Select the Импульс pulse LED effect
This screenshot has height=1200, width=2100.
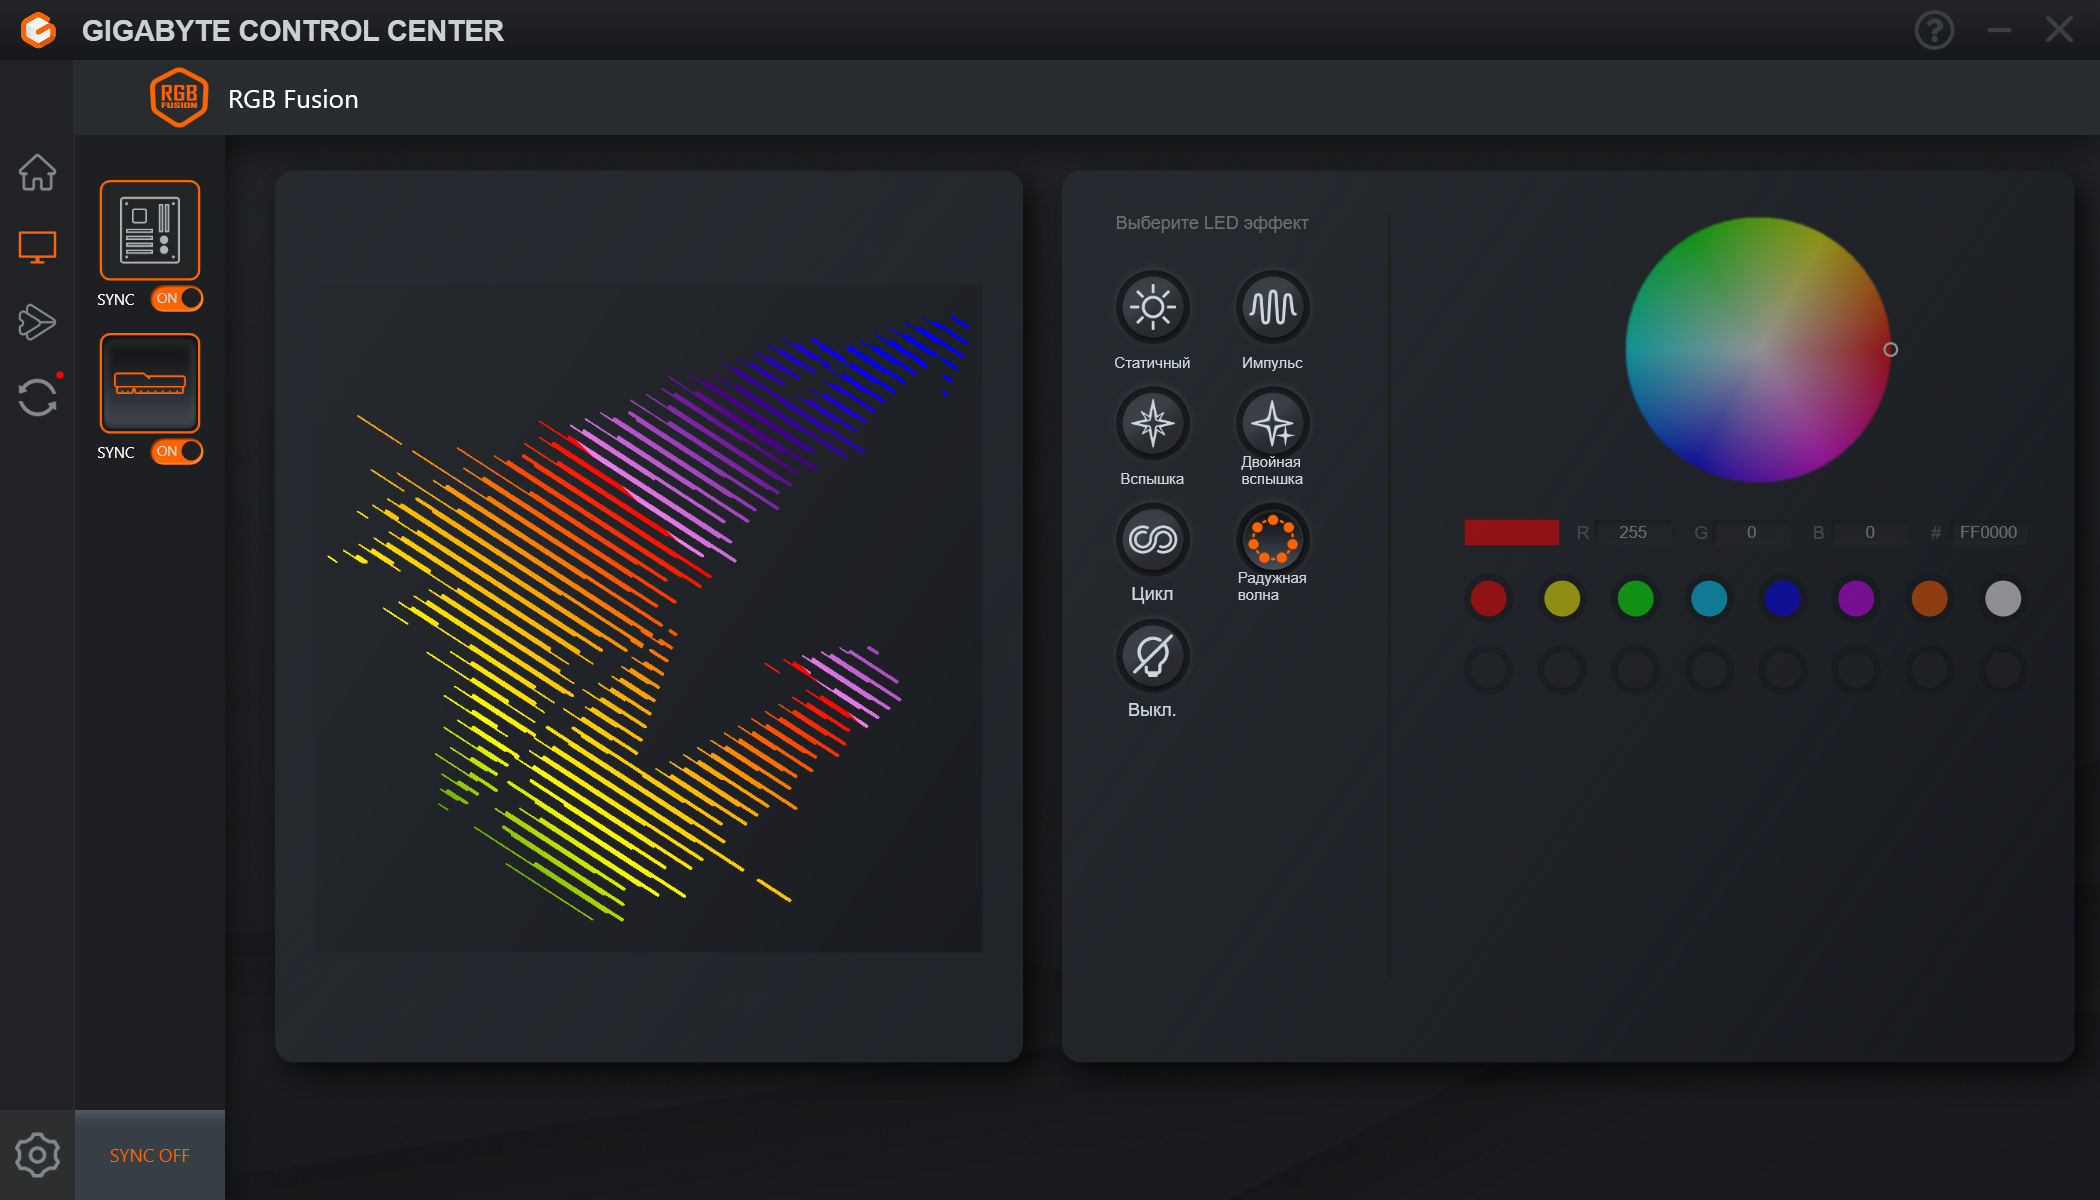1272,307
